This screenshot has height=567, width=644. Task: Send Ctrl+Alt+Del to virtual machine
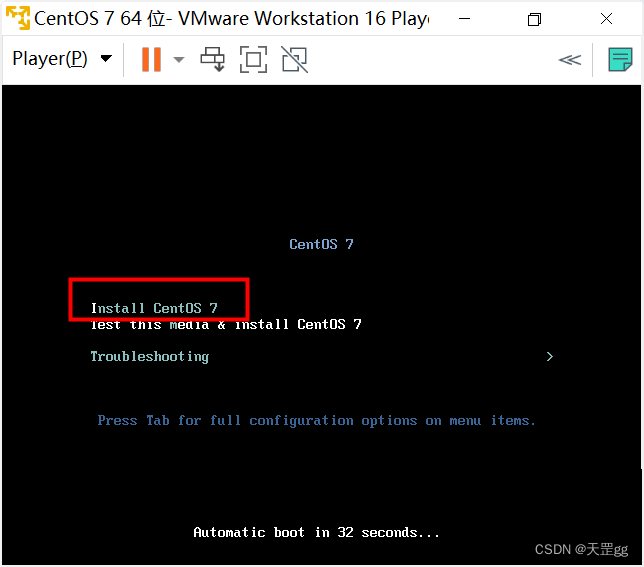(212, 60)
